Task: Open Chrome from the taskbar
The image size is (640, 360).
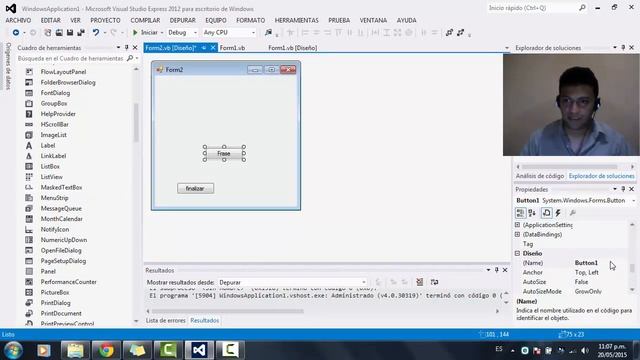Action: click(x=106, y=350)
